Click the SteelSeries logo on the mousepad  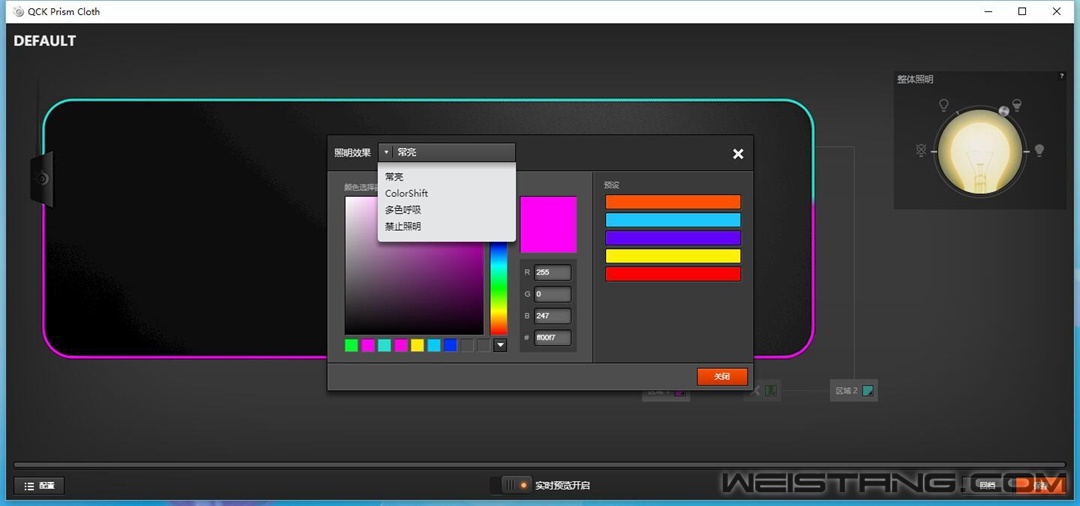pos(42,178)
